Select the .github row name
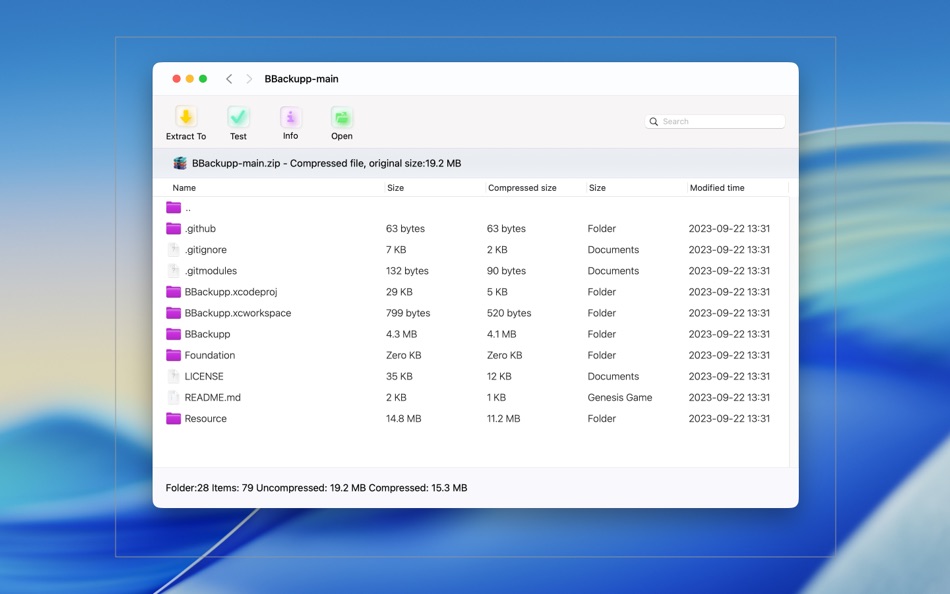The width and height of the screenshot is (950, 594). coord(201,229)
